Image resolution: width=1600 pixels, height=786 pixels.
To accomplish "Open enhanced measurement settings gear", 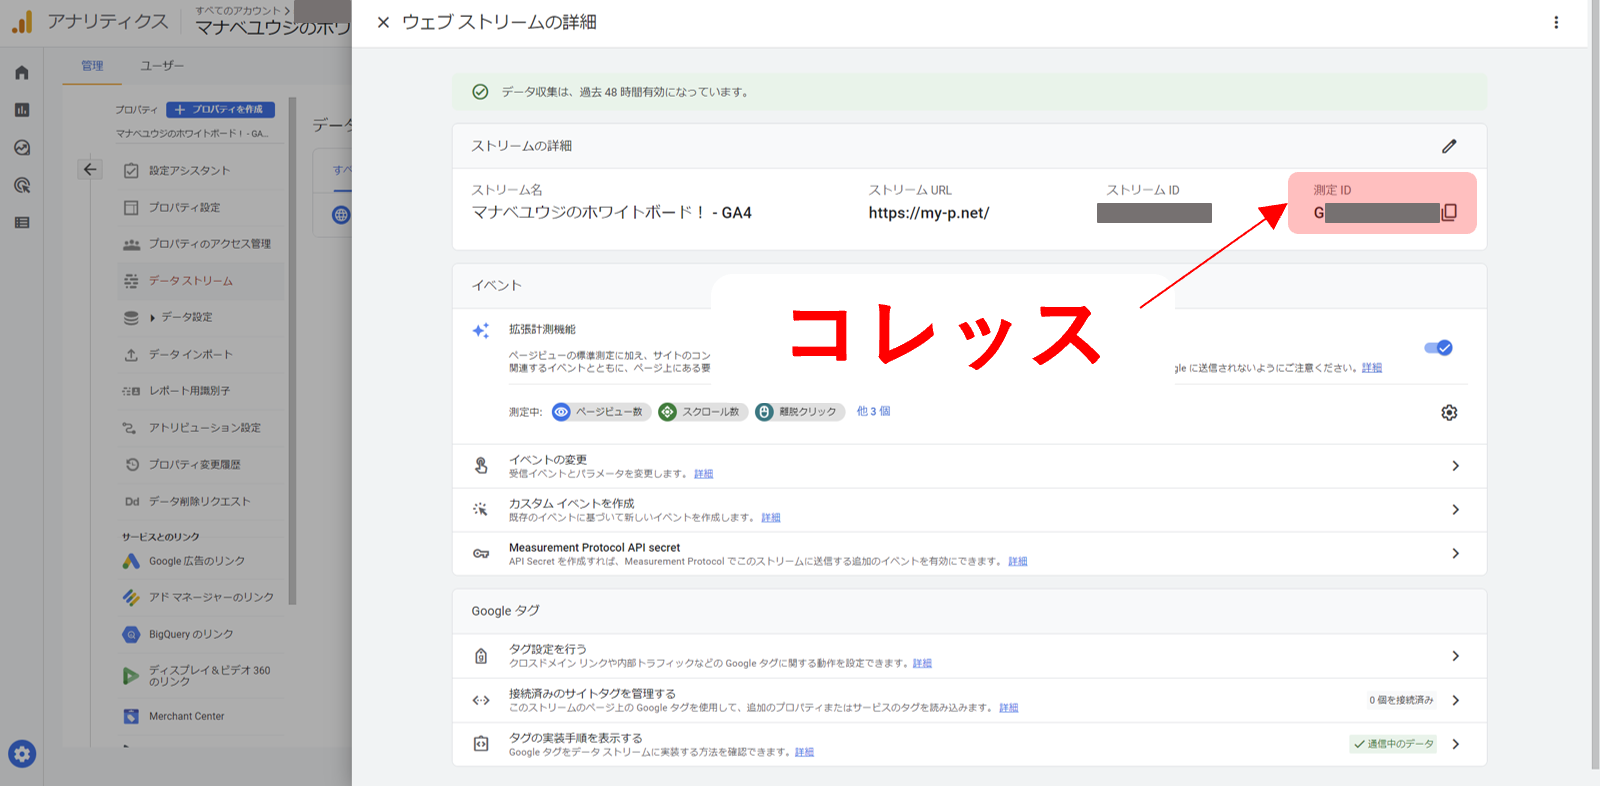I will click(1449, 412).
